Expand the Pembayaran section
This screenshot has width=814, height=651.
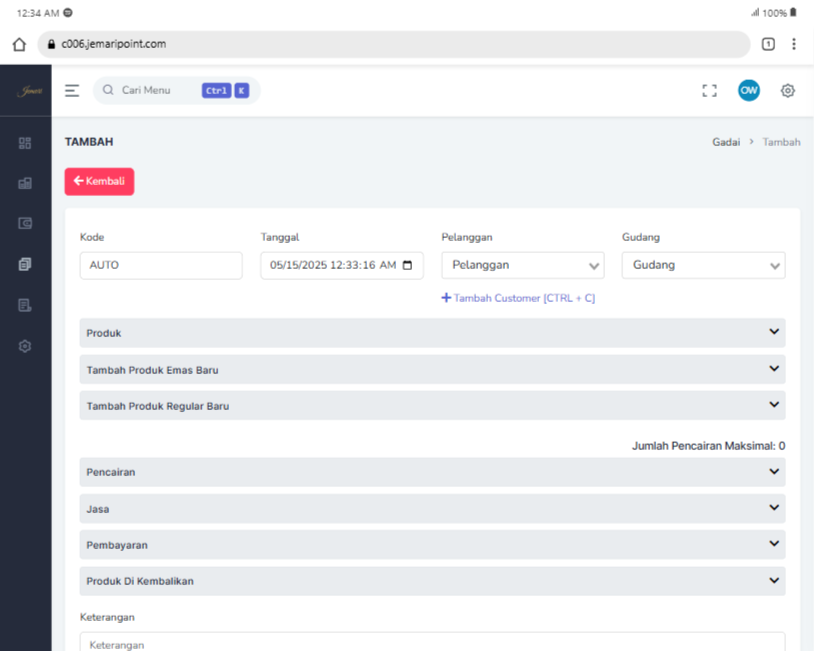coord(432,545)
